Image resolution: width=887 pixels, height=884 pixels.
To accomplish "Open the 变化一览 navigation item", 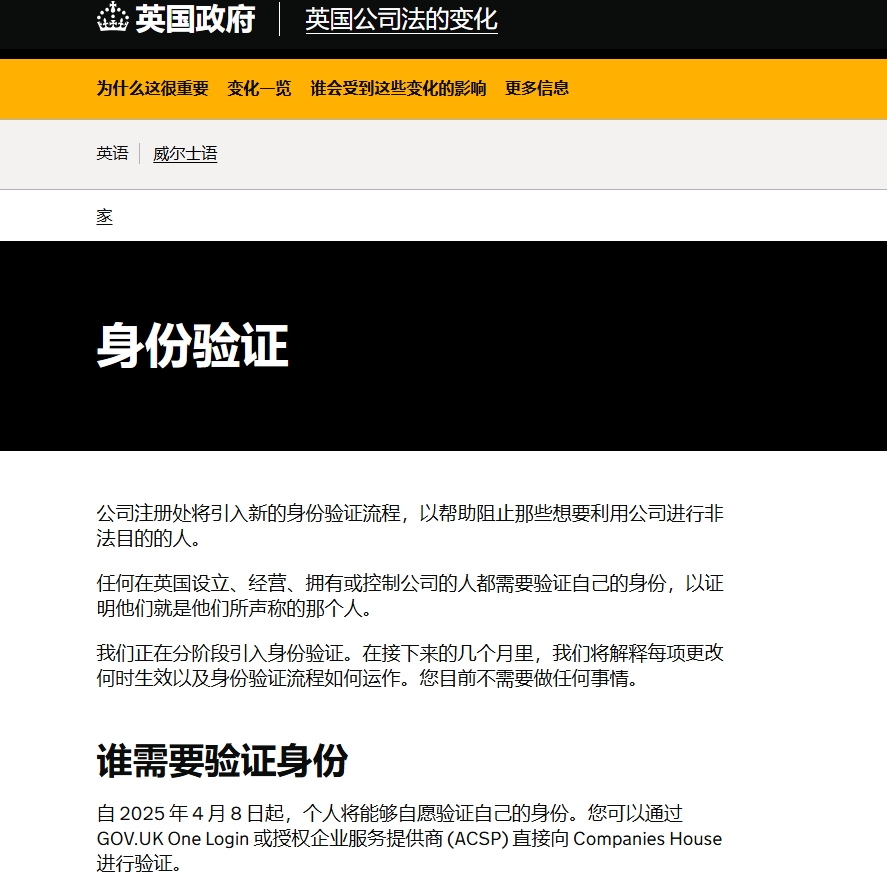I will coord(258,89).
